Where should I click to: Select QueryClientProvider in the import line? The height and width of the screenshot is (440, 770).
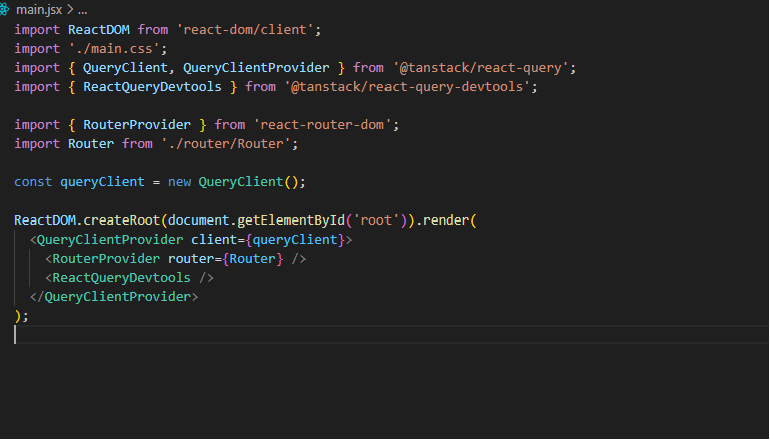tap(256, 68)
